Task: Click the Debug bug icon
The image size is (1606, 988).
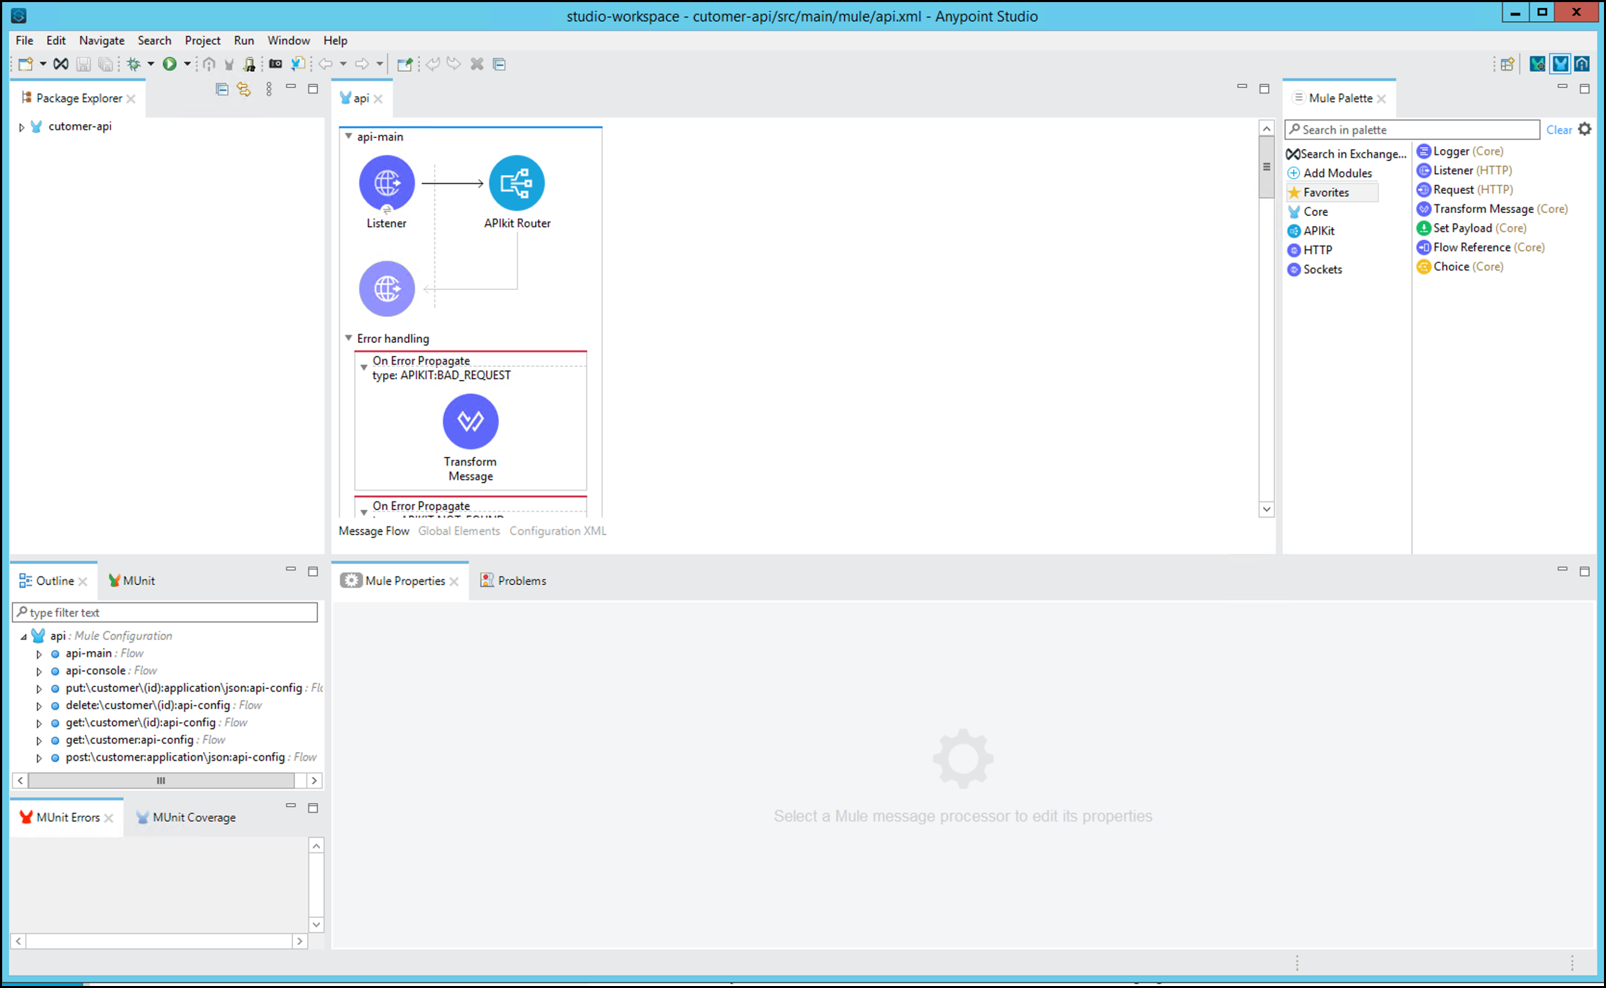Action: pyautogui.click(x=133, y=64)
